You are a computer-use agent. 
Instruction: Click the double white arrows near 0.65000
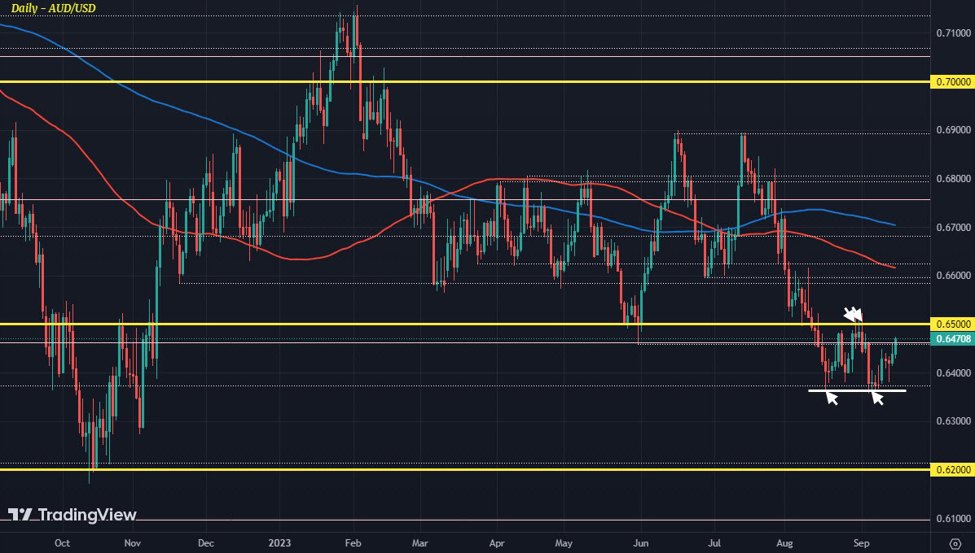point(853,313)
